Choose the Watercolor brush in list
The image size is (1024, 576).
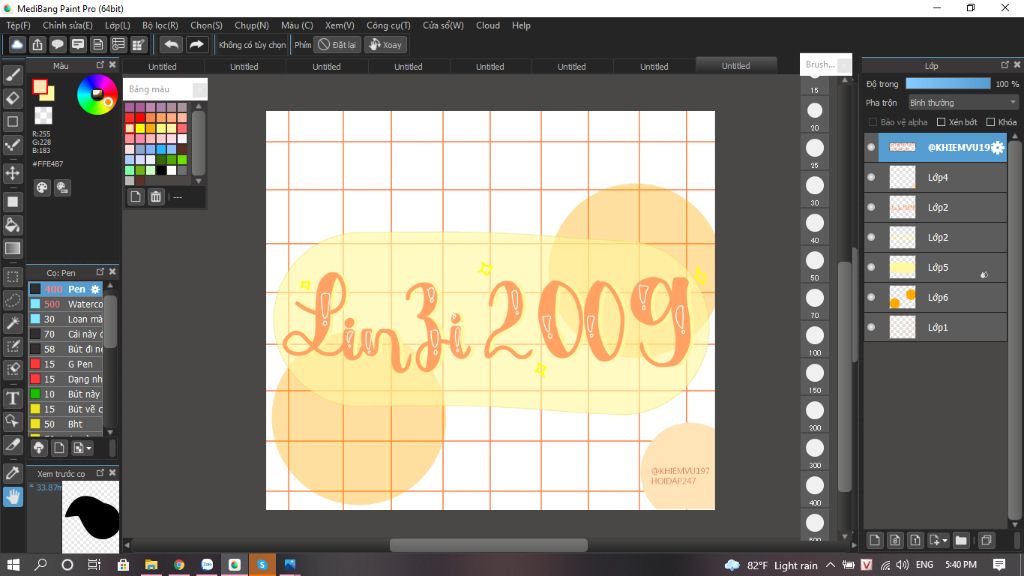[65, 304]
